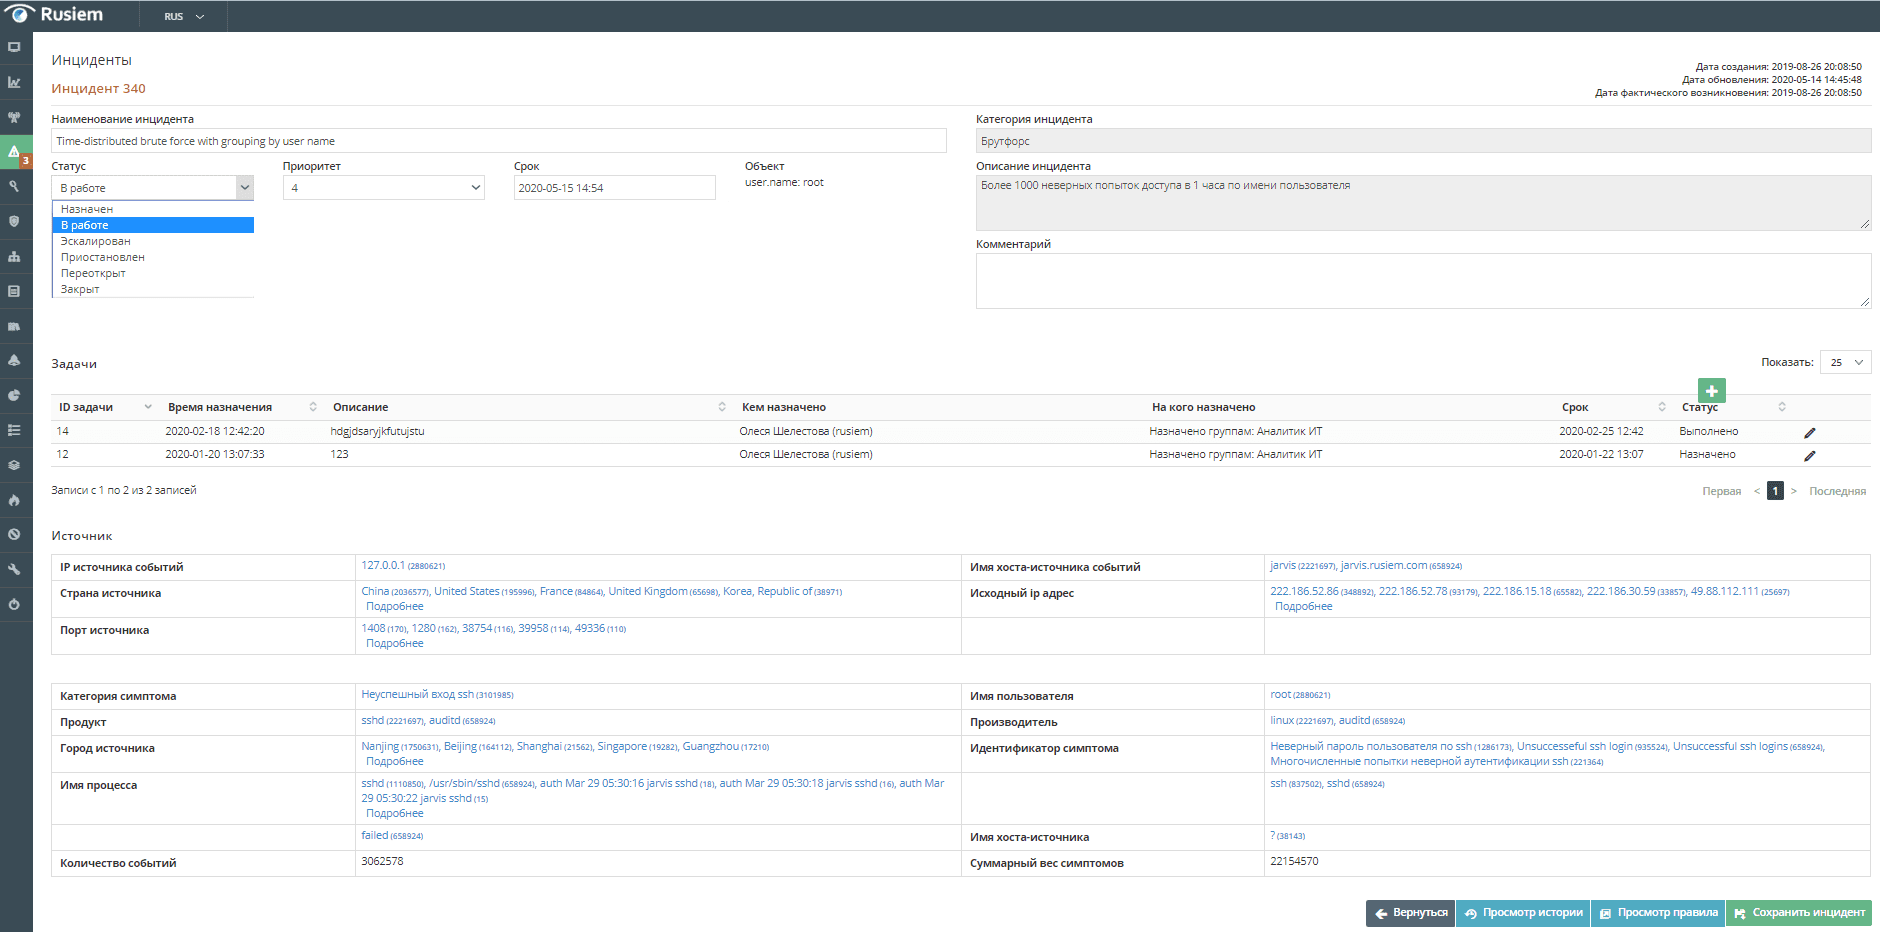Collapse the Статус dropdown showing В работе
The width and height of the screenshot is (1880, 932).
click(x=152, y=188)
